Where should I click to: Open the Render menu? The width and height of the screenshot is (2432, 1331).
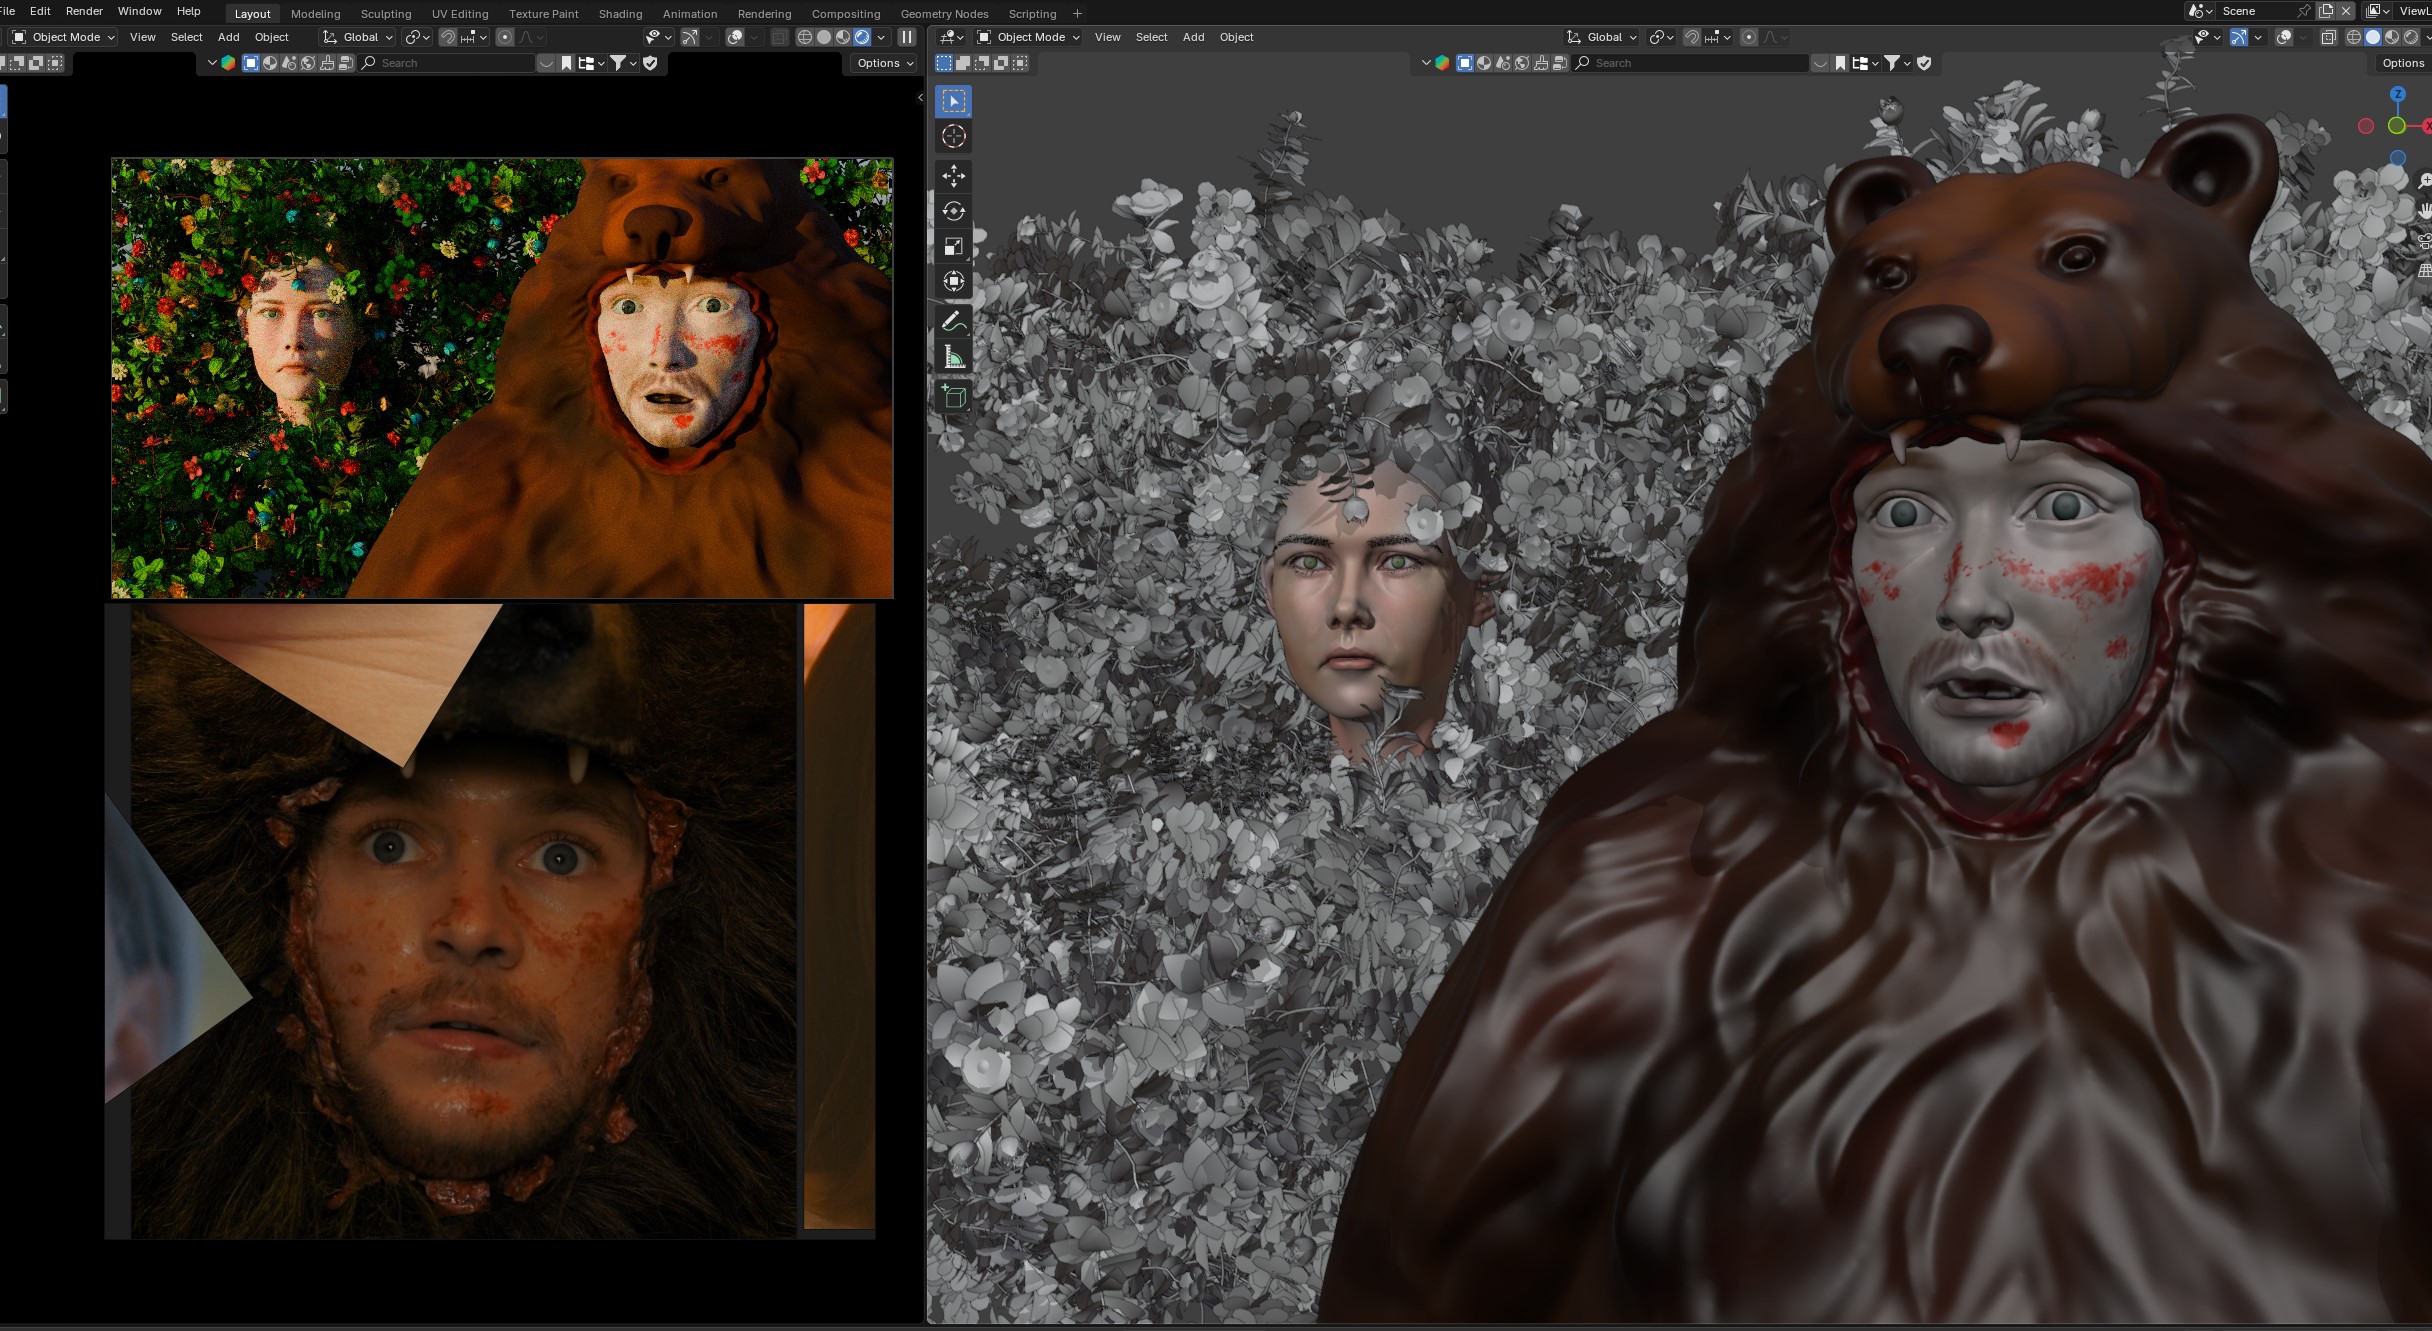point(84,11)
